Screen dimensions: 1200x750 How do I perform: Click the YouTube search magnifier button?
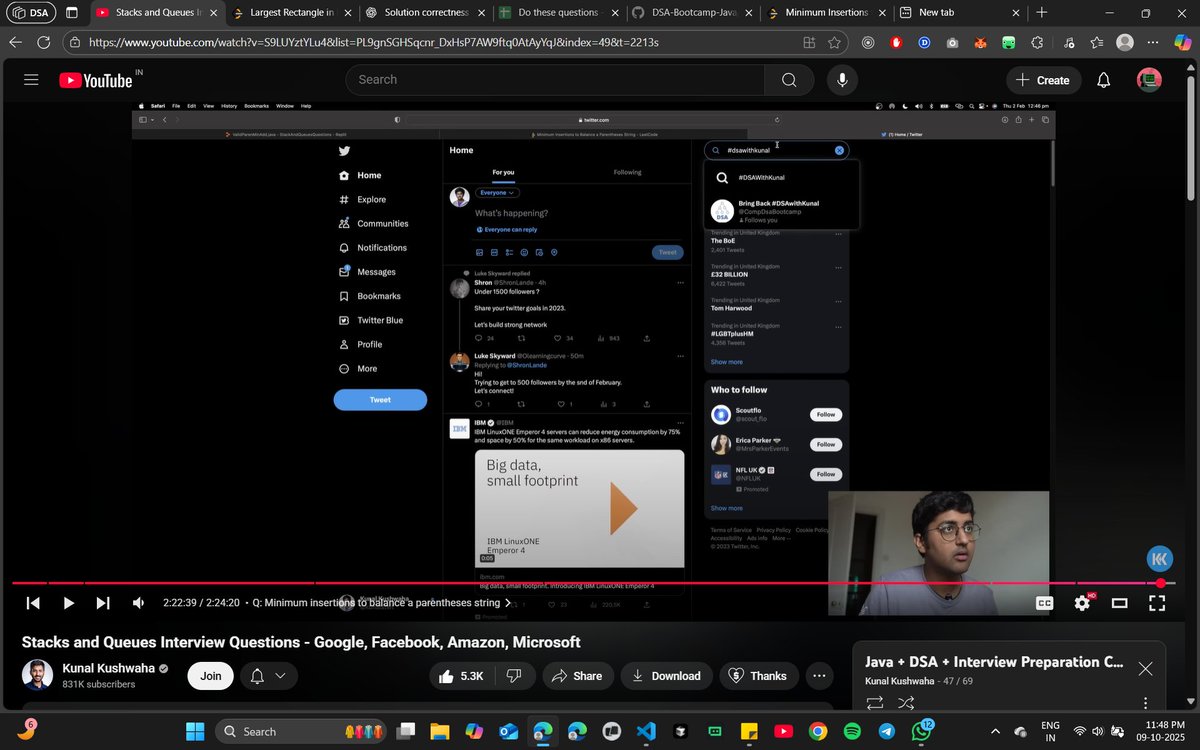(x=789, y=80)
